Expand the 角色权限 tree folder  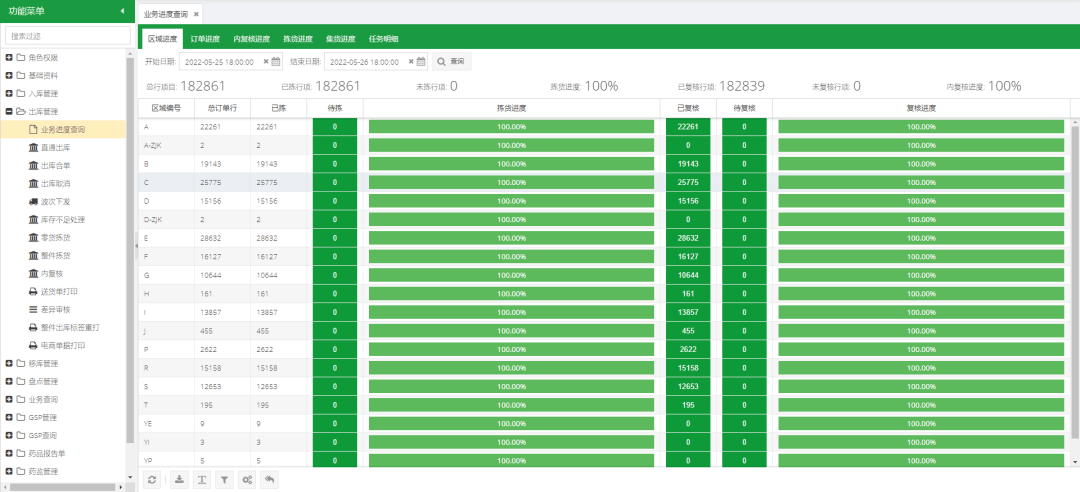coord(9,57)
